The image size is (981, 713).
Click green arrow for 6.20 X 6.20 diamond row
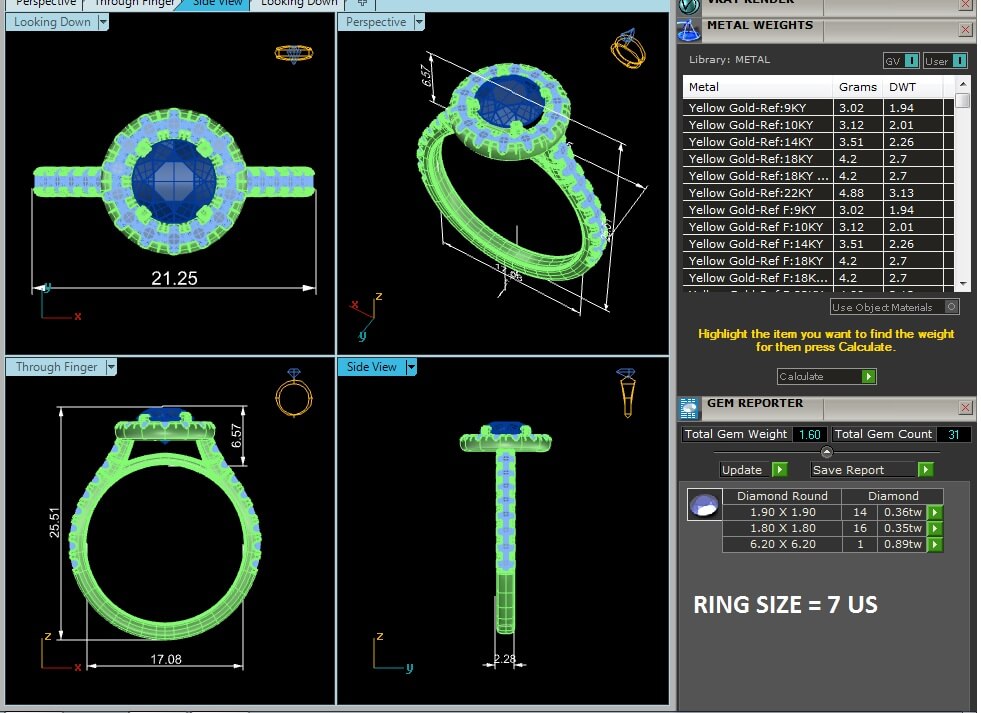(934, 545)
